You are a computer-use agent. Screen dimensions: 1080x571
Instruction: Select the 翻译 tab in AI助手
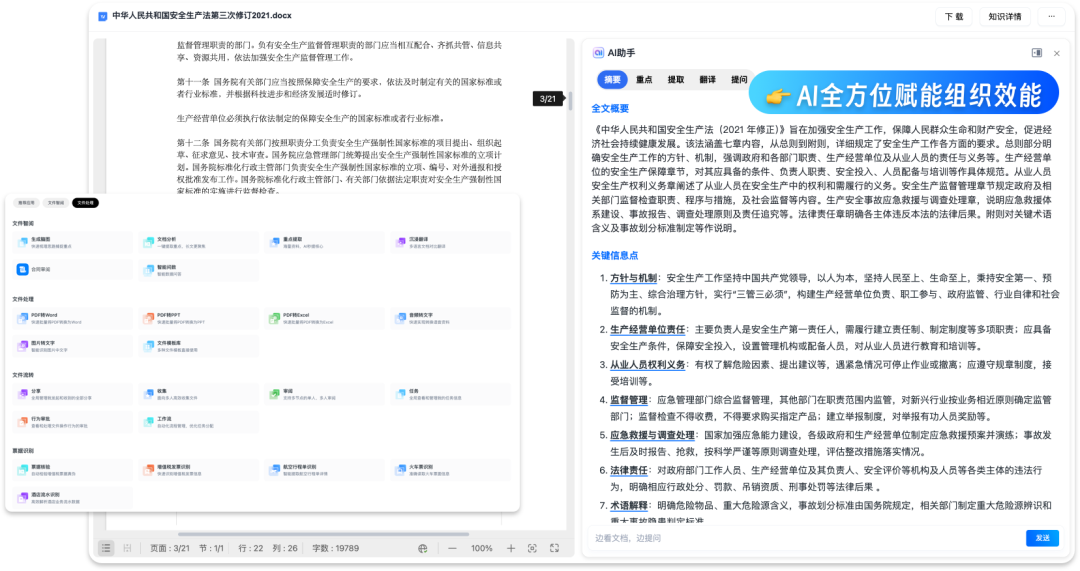707,80
